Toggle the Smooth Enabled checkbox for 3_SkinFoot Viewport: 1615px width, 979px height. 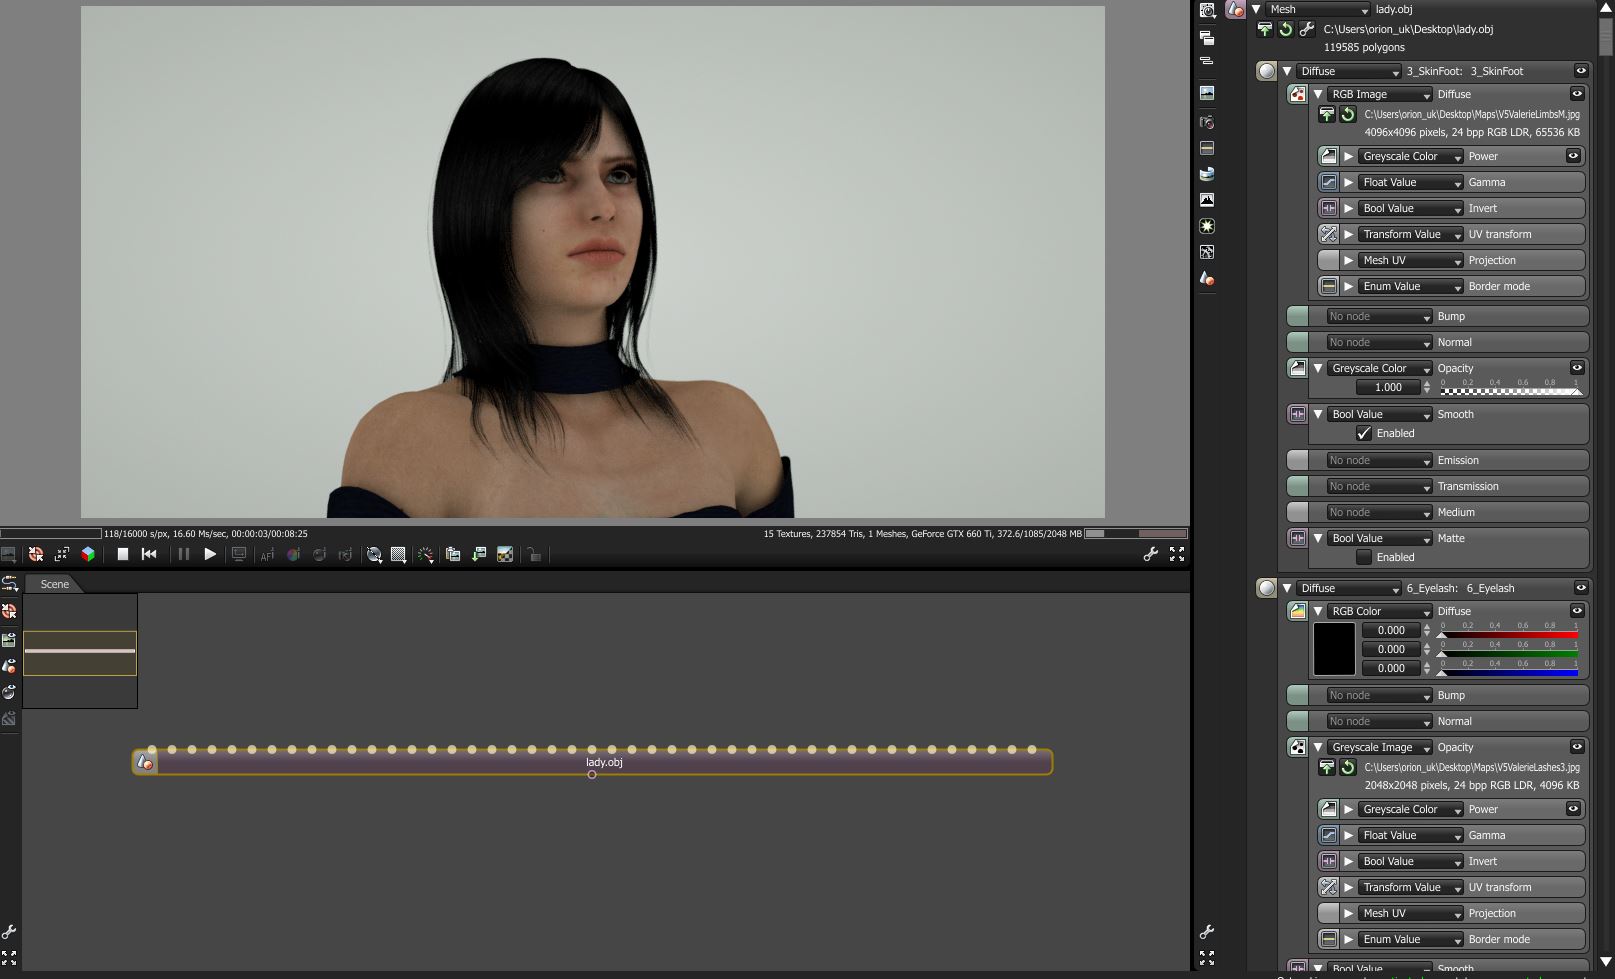pyautogui.click(x=1364, y=433)
